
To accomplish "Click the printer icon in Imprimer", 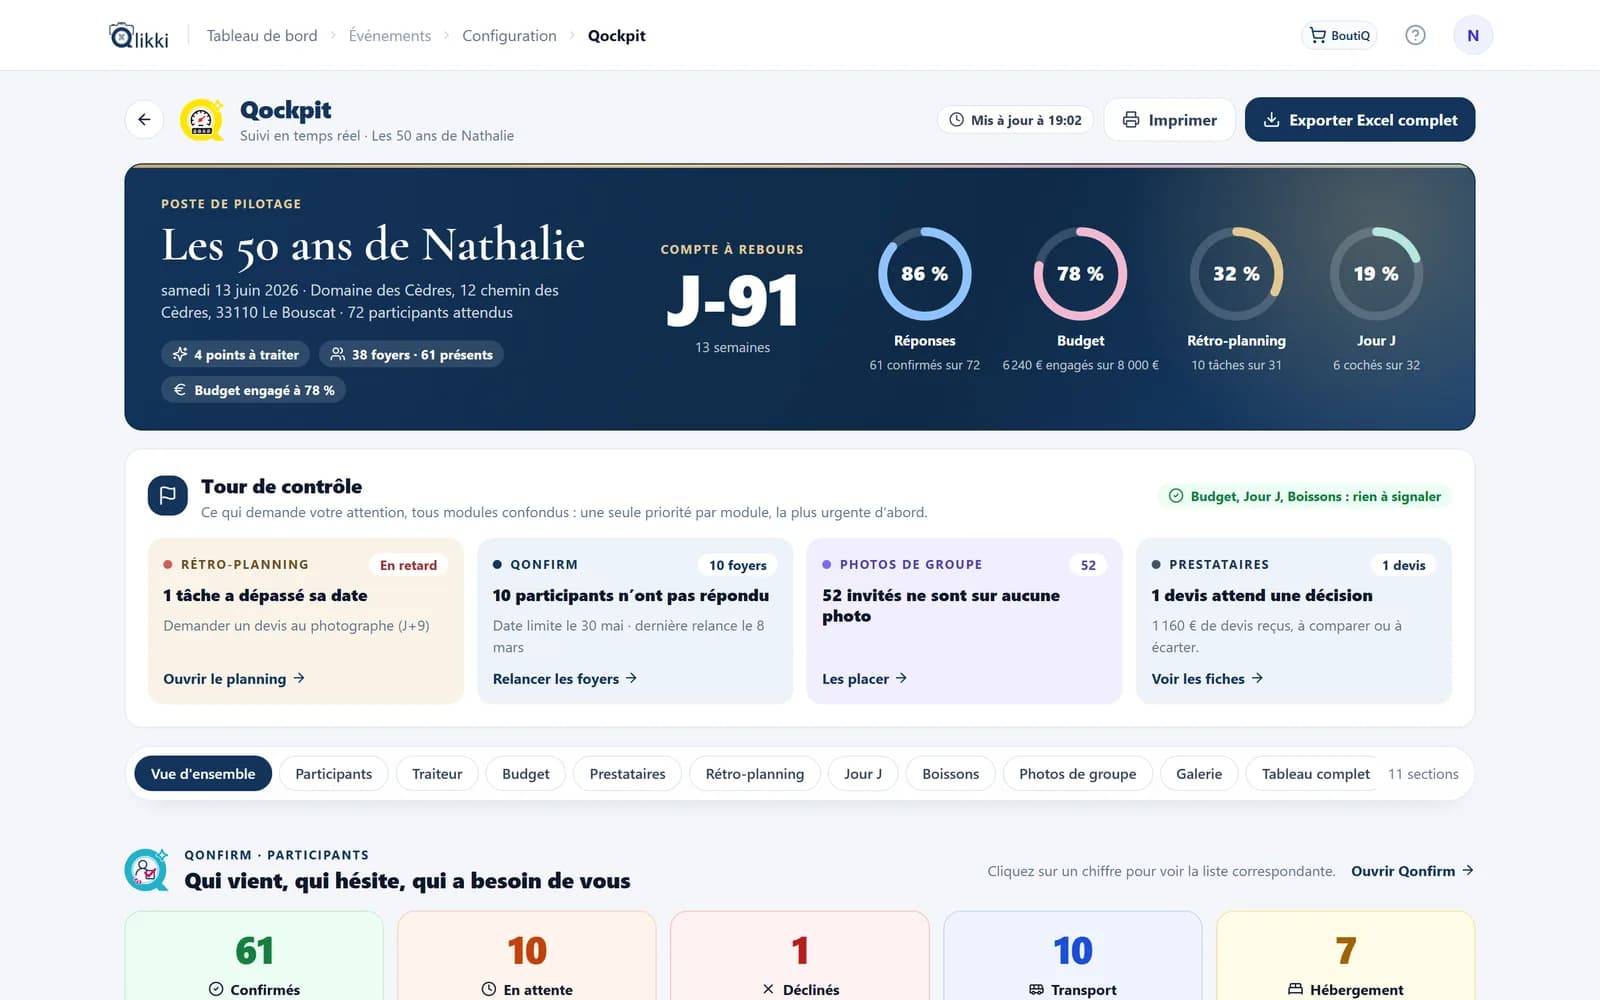I will click(1131, 120).
